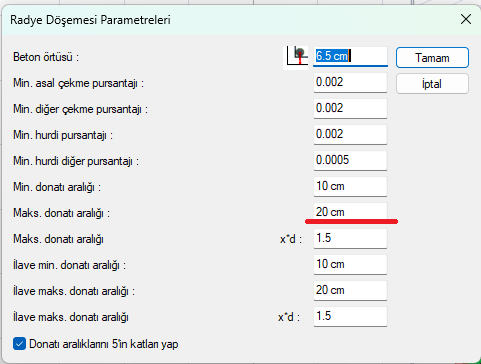The width and height of the screenshot is (481, 364).
Task: Edit the Min. donatı aralığı field
Action: tap(350, 186)
